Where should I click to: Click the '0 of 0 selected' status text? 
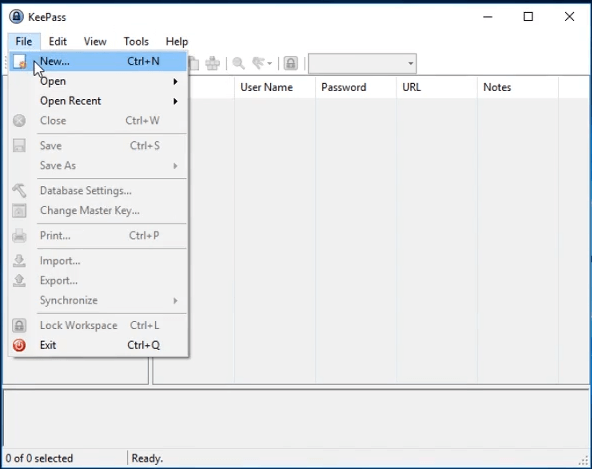[x=39, y=458]
